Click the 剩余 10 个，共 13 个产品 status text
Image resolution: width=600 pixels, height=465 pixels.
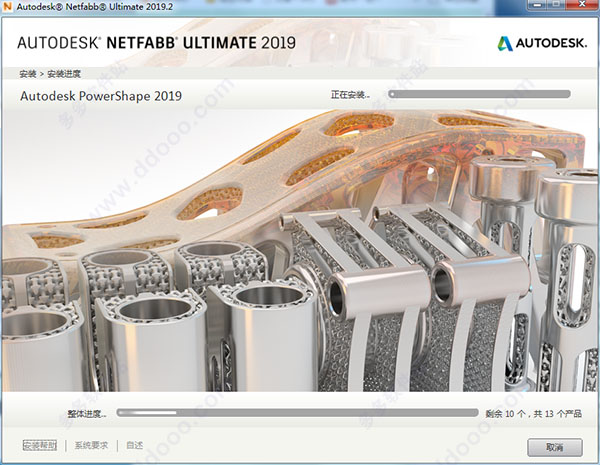[534, 413]
